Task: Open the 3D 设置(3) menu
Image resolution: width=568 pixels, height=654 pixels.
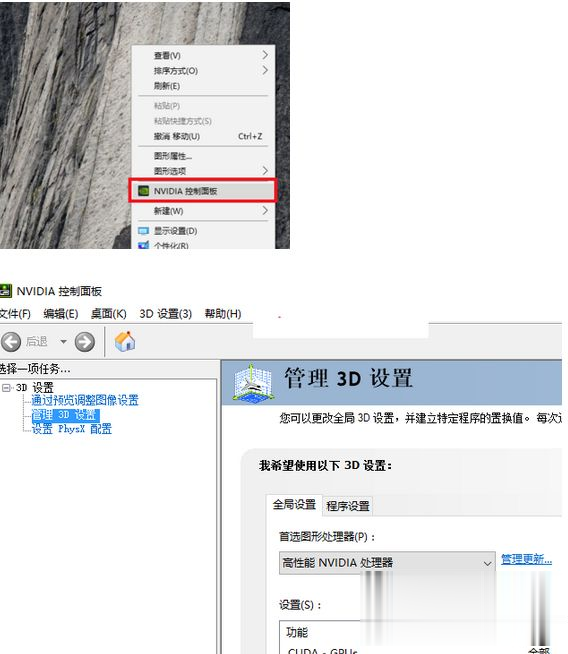Action: click(166, 314)
